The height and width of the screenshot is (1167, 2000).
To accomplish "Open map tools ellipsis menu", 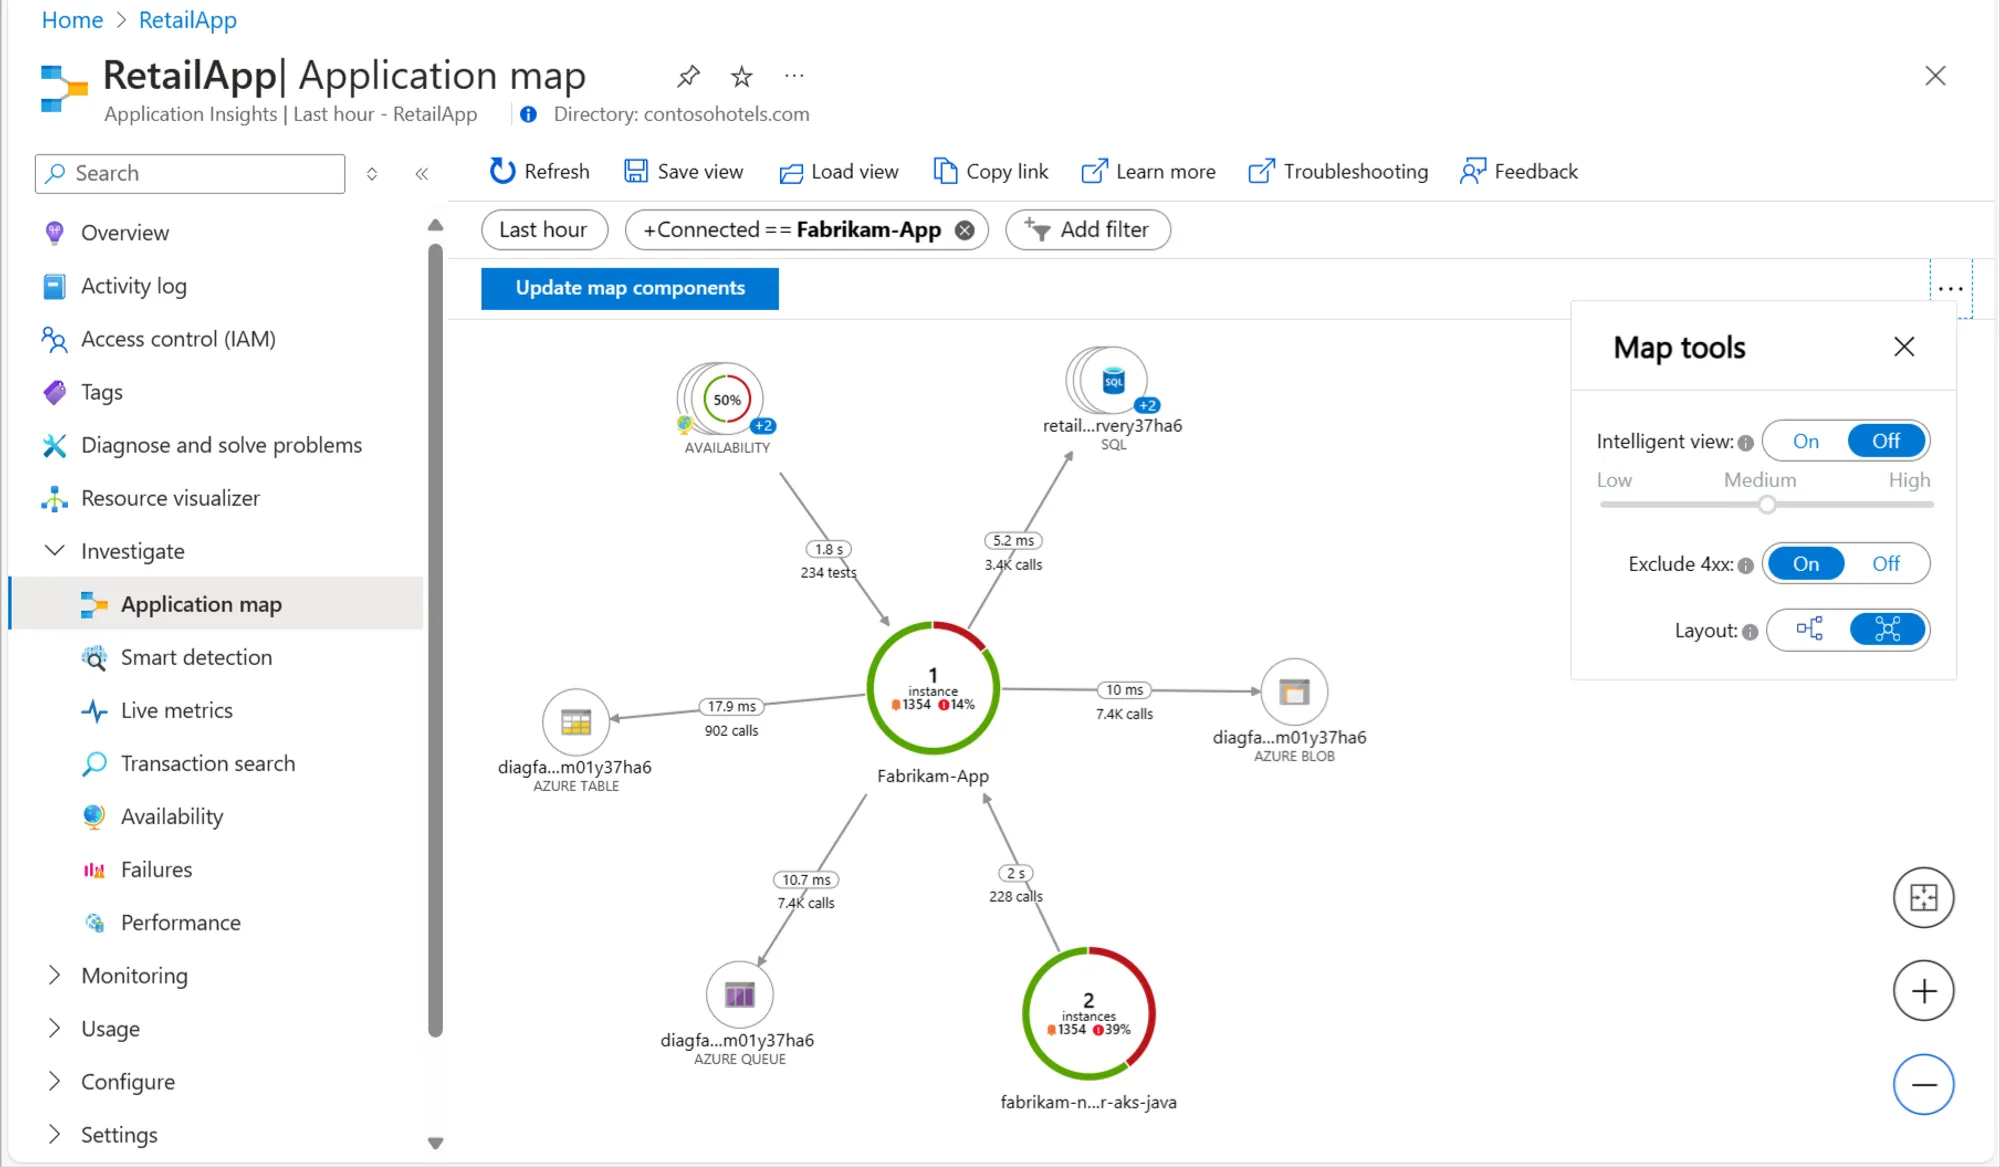I will (1950, 289).
